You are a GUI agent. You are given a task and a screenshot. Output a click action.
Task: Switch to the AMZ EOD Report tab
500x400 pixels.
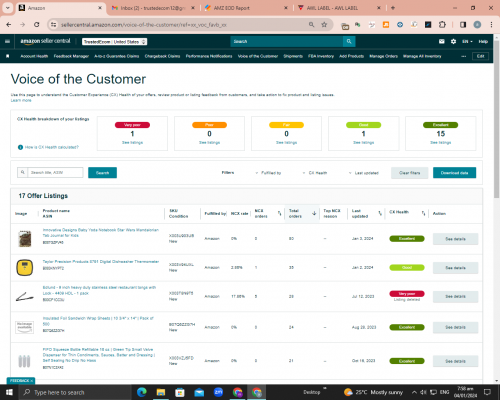pyautogui.click(x=246, y=8)
